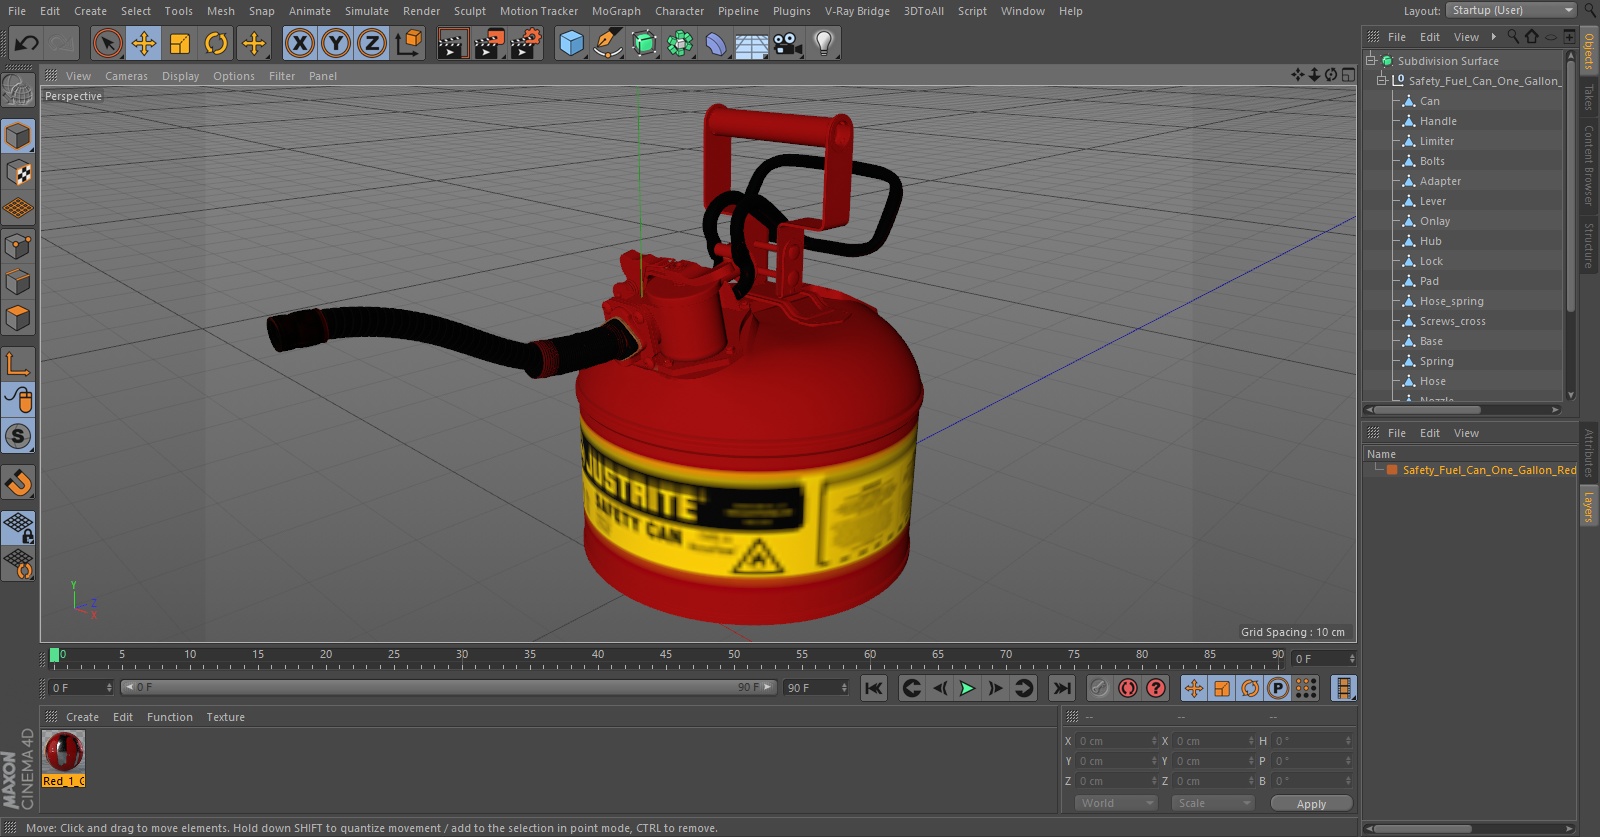Open viewport Filter menu
1600x837 pixels.
[282, 76]
